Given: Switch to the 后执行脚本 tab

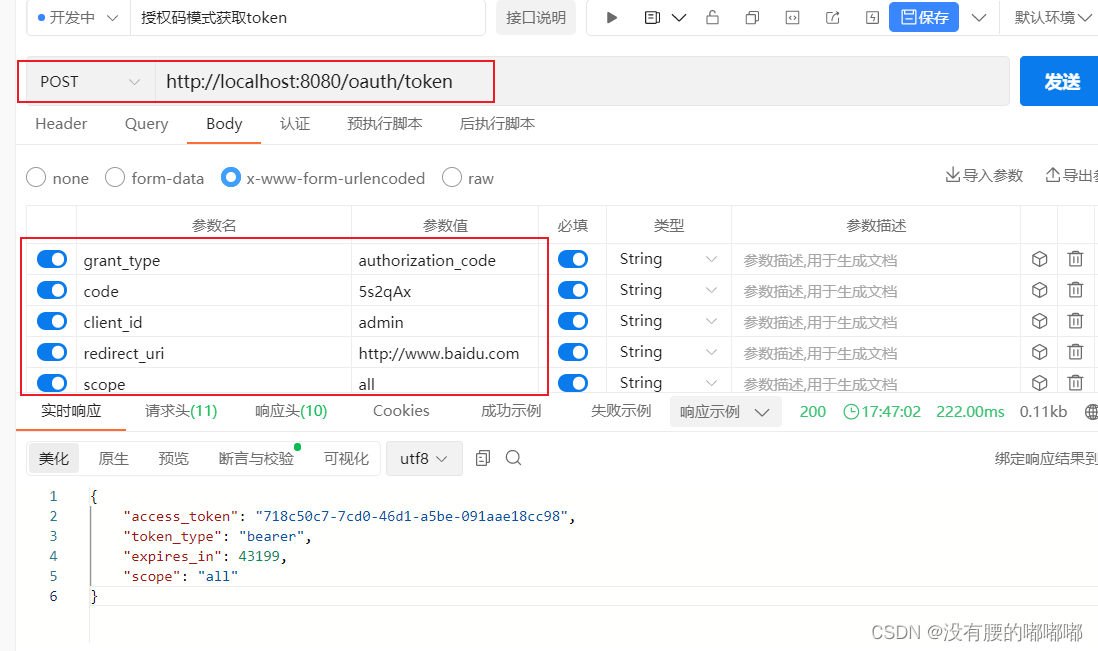Looking at the screenshot, I should [497, 124].
